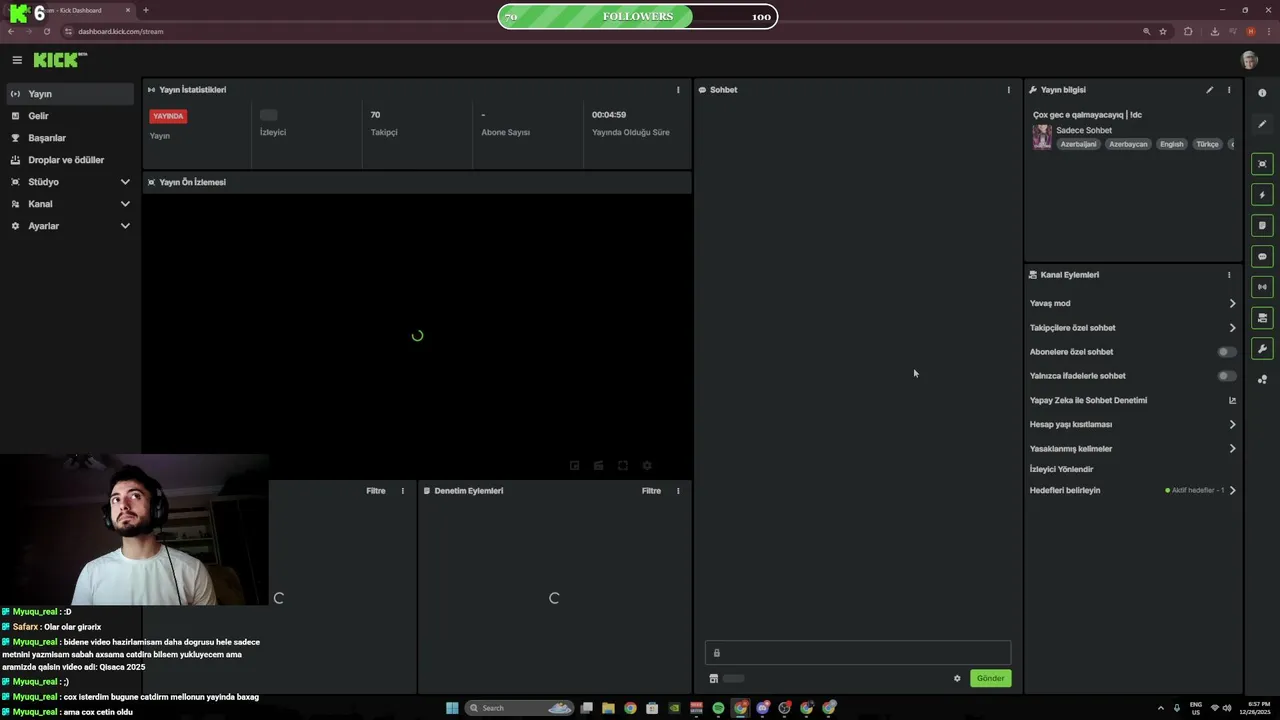Click the Kick logo in the dashboard header

coord(59,60)
